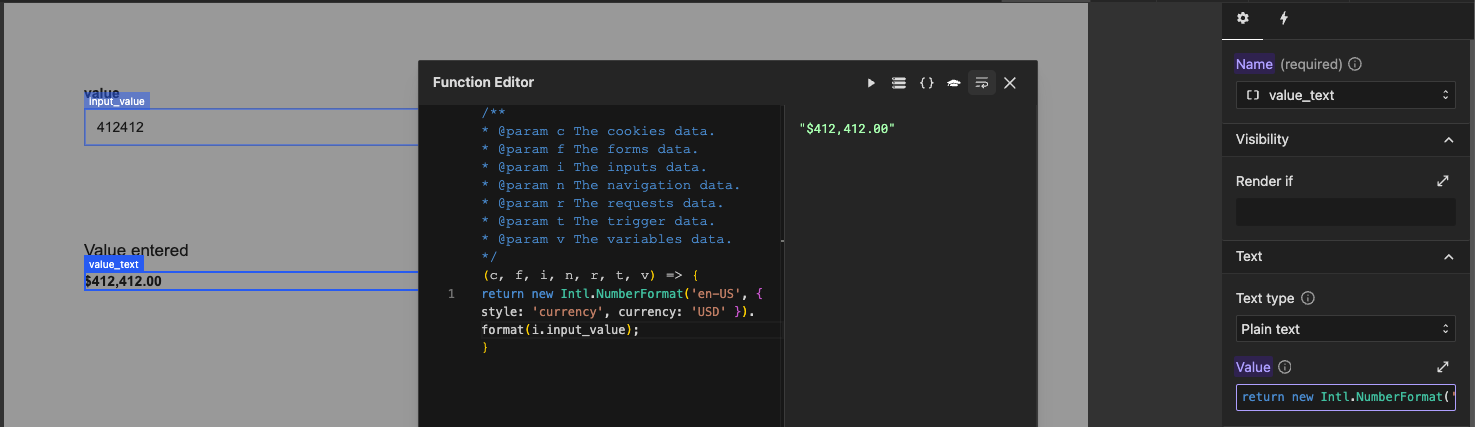Collapse the Text section
Image resolution: width=1475 pixels, height=427 pixels.
(1449, 256)
